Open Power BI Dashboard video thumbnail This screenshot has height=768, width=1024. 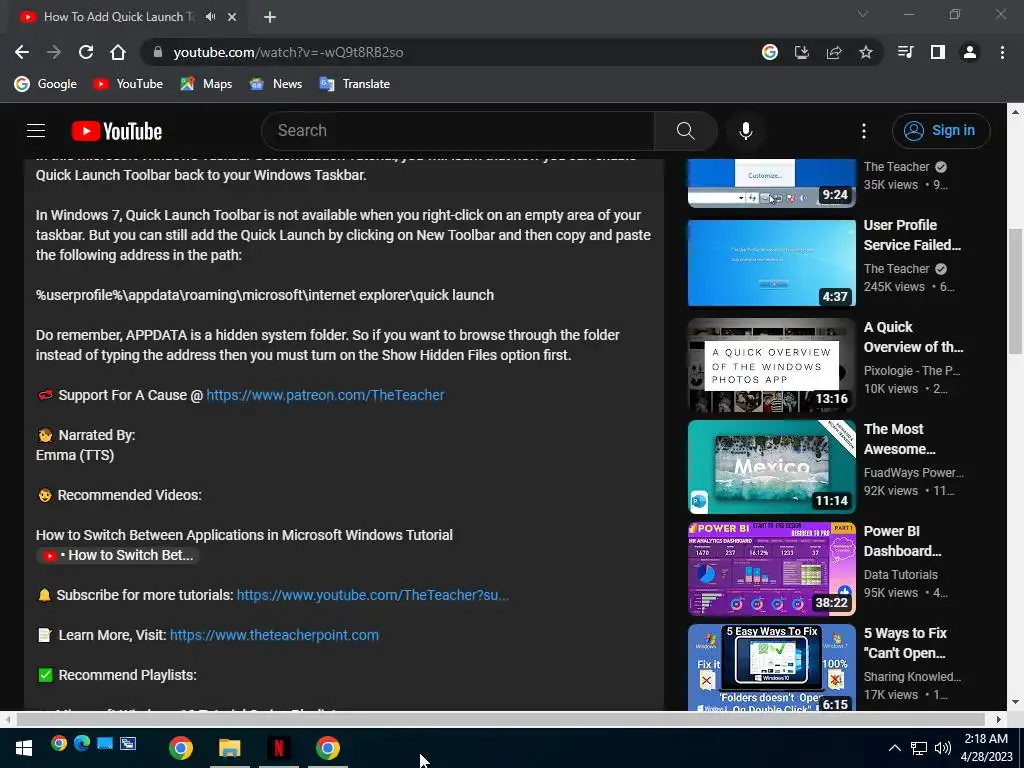coord(771,569)
